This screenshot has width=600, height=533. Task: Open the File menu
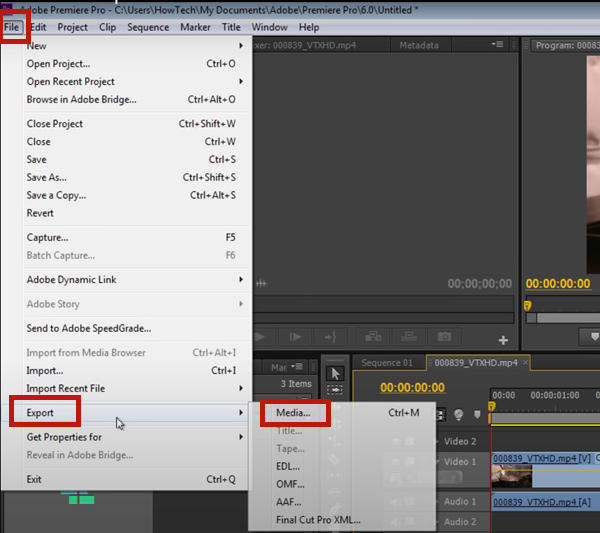11,27
